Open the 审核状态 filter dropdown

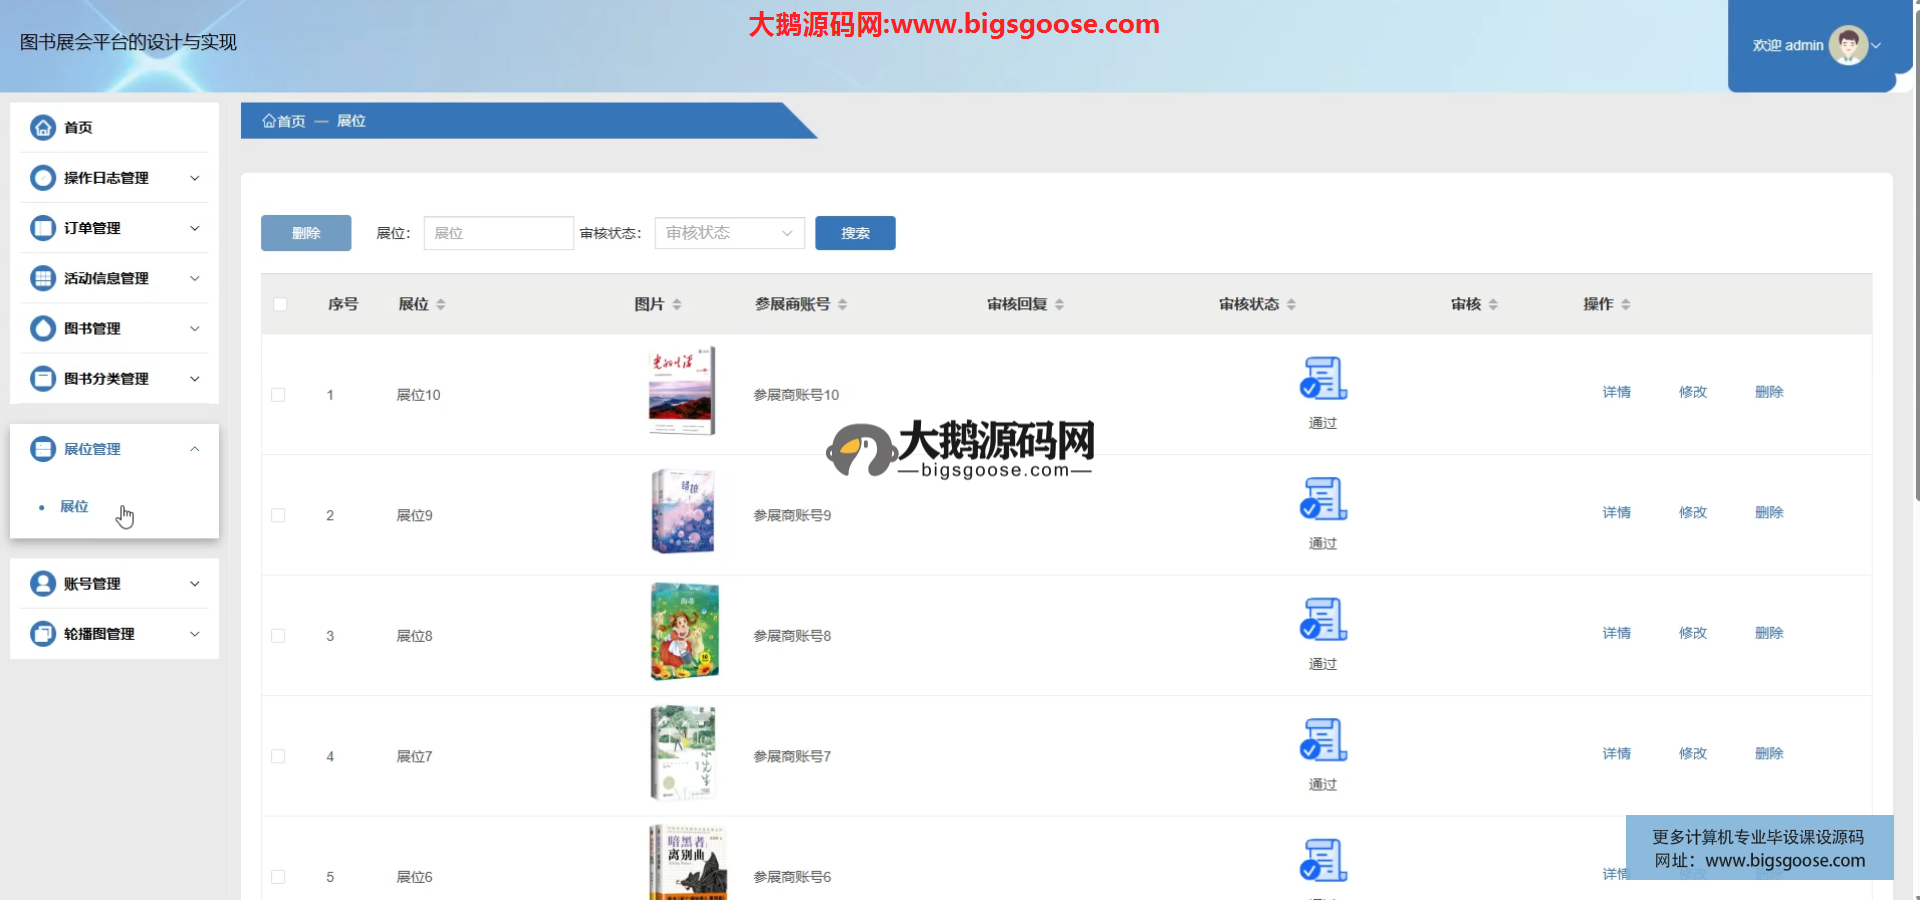[x=729, y=233]
